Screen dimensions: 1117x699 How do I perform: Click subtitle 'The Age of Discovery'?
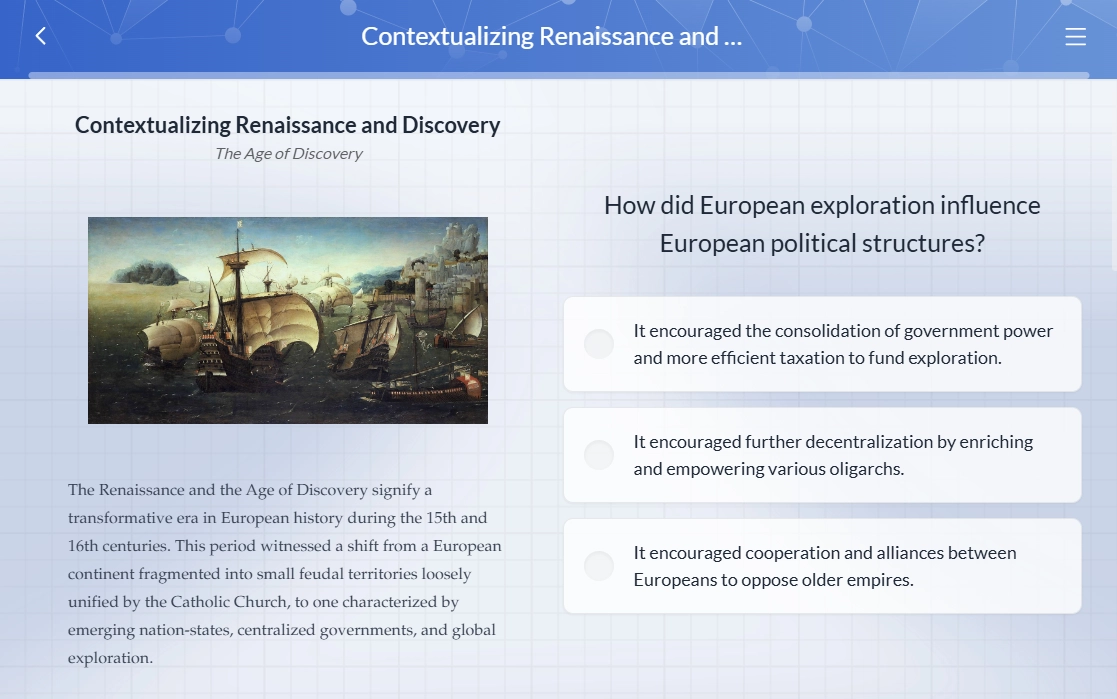(x=289, y=154)
